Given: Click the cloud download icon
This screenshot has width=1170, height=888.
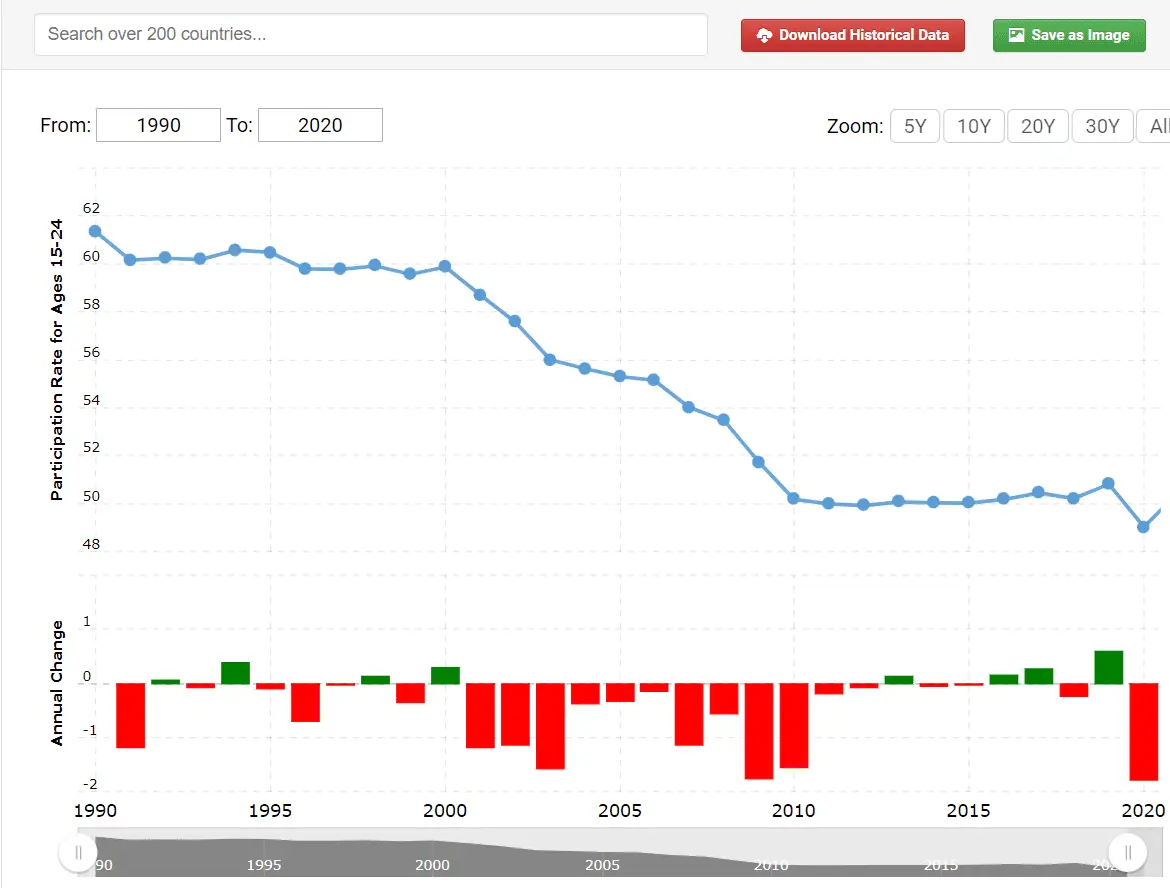Looking at the screenshot, I should click(x=764, y=35).
